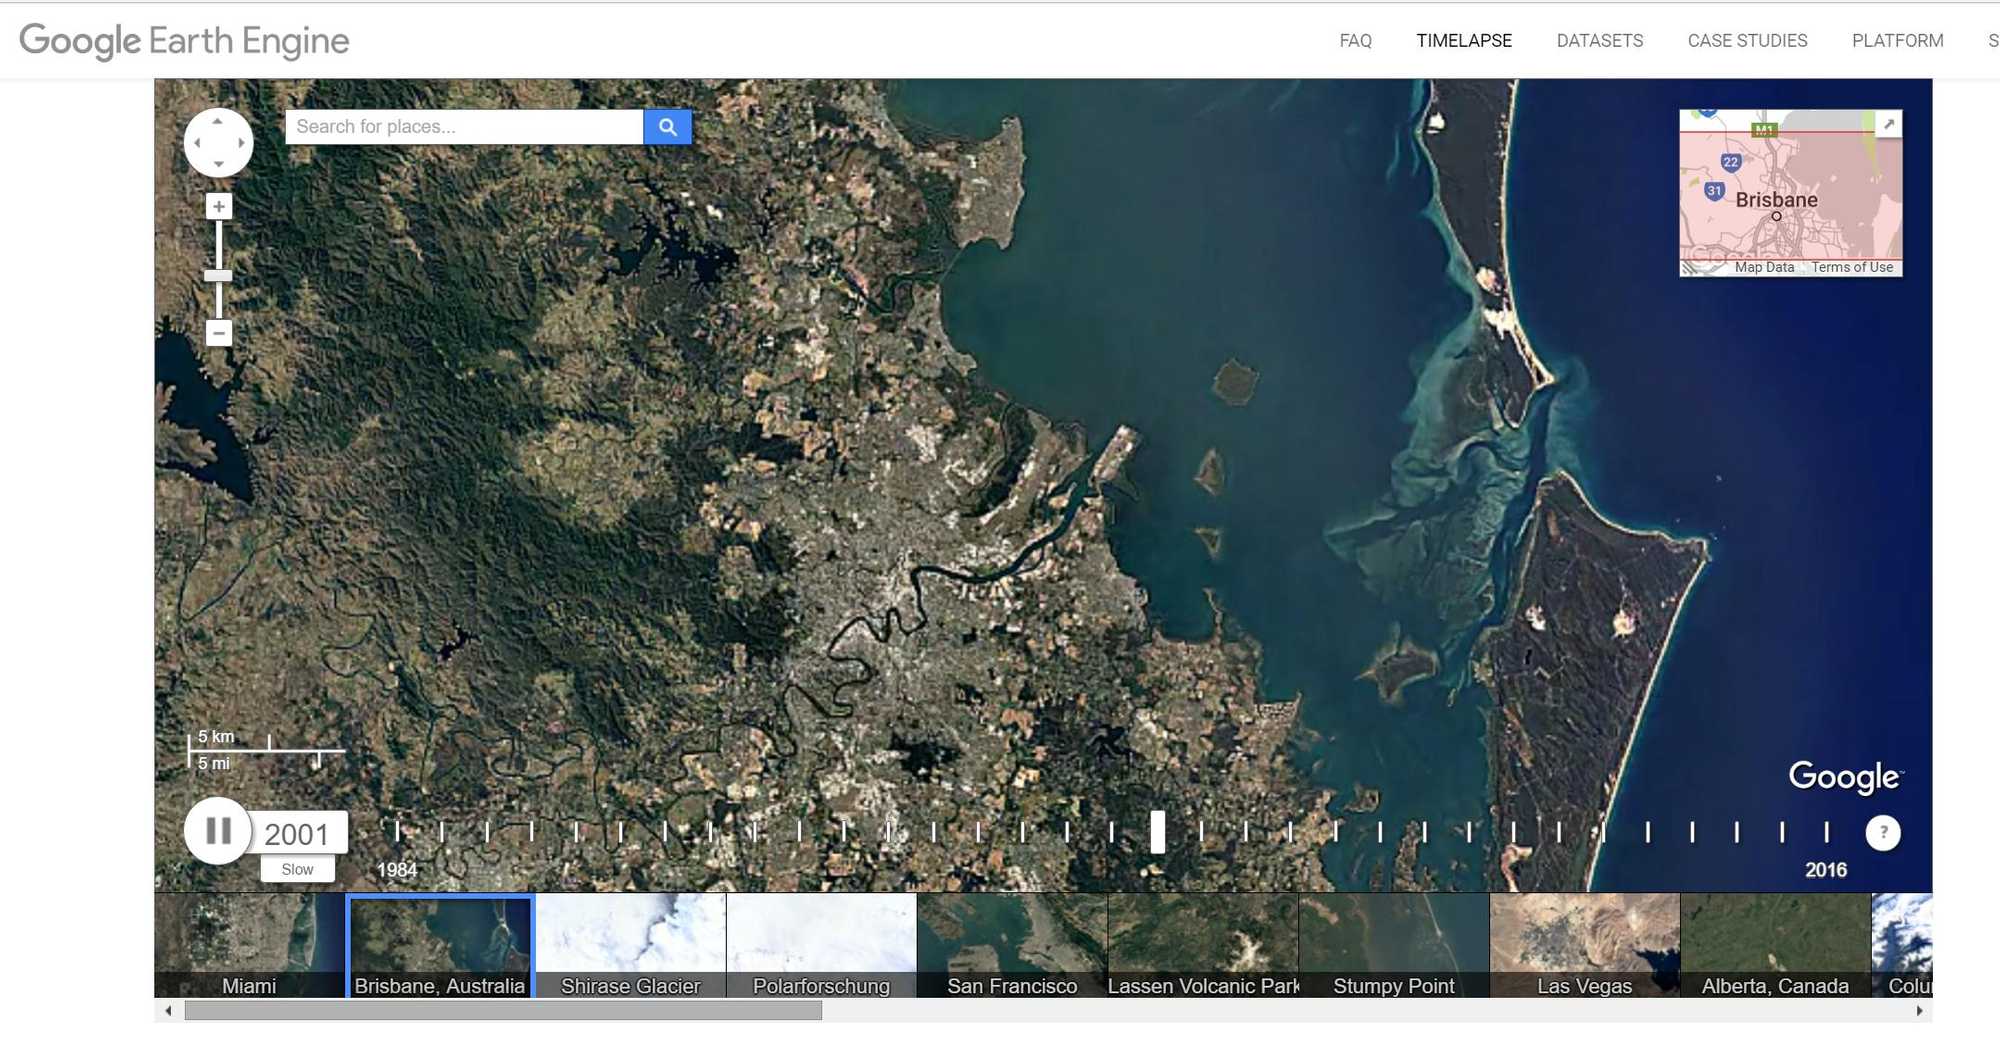Screen dimensions: 2000x1039
Task: Toggle the Slow playback speed button
Action: pyautogui.click(x=297, y=869)
